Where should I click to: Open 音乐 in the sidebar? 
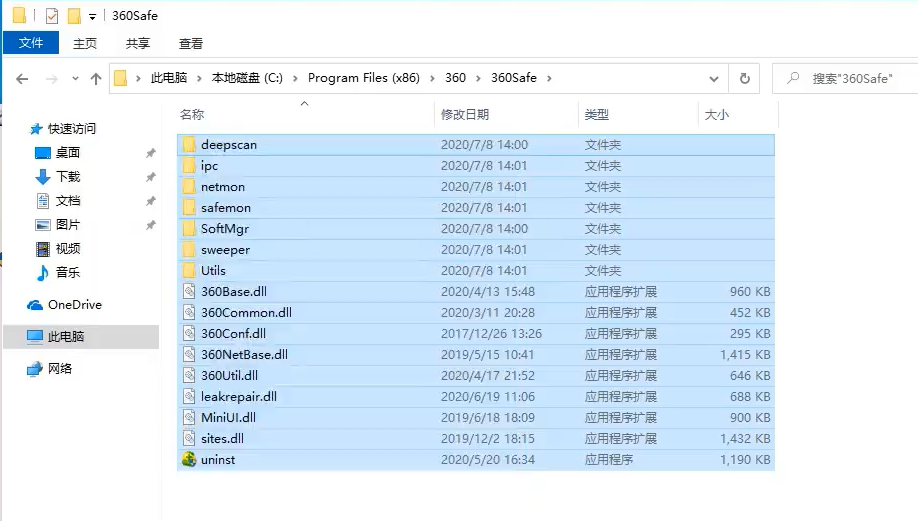[67, 272]
